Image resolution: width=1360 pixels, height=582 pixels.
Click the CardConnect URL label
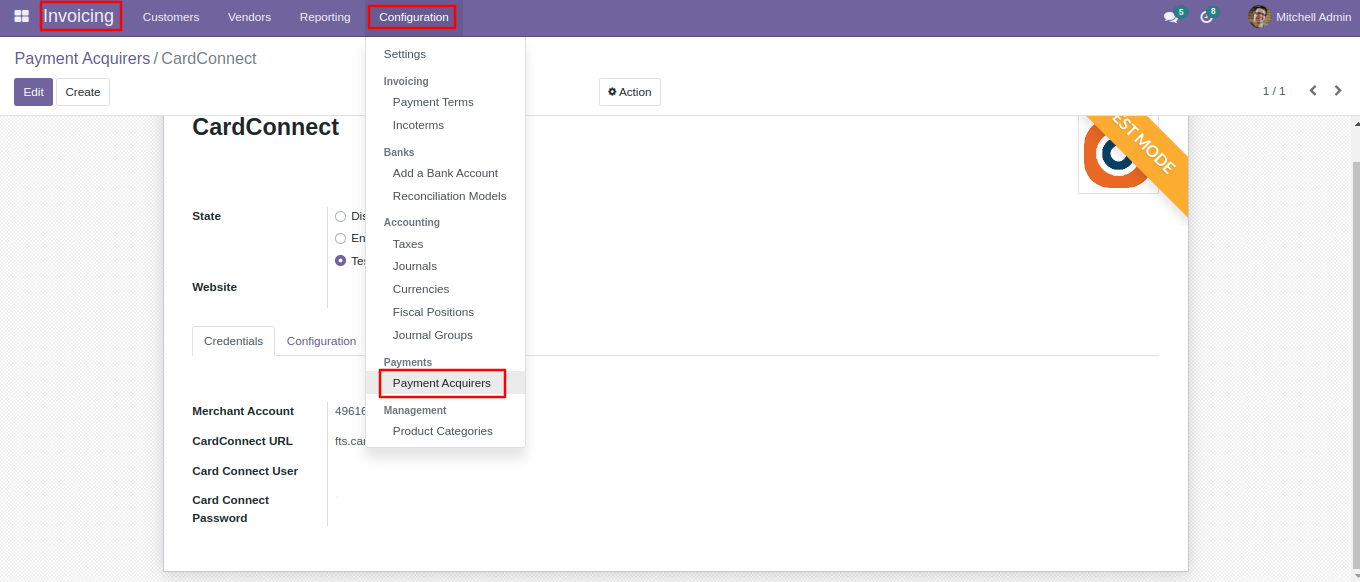pos(242,441)
